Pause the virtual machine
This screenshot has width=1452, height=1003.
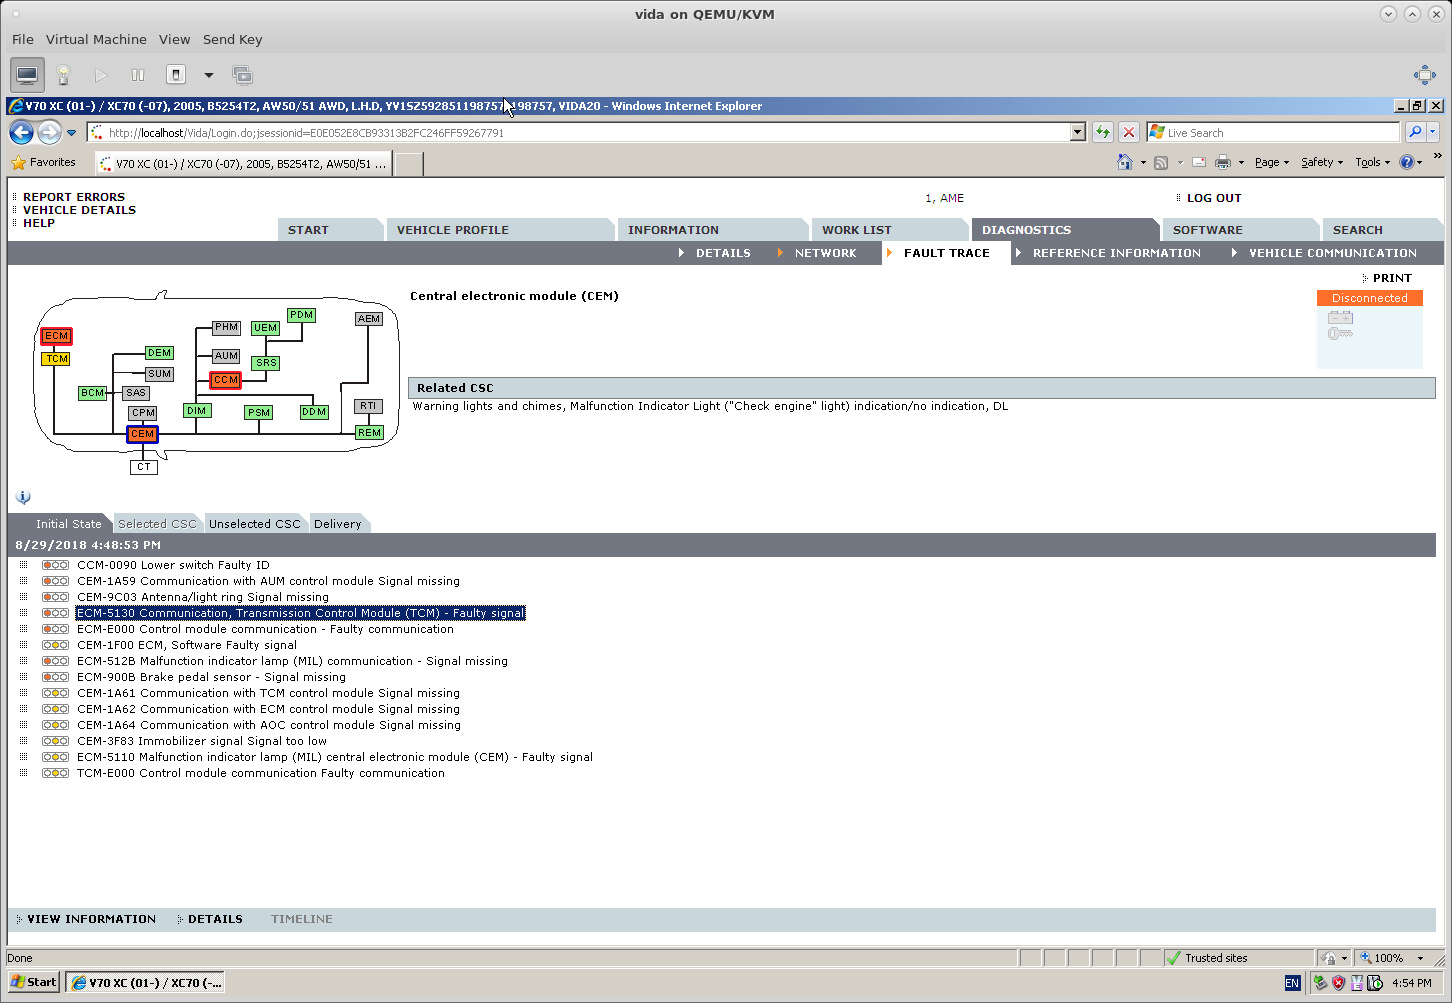point(138,75)
